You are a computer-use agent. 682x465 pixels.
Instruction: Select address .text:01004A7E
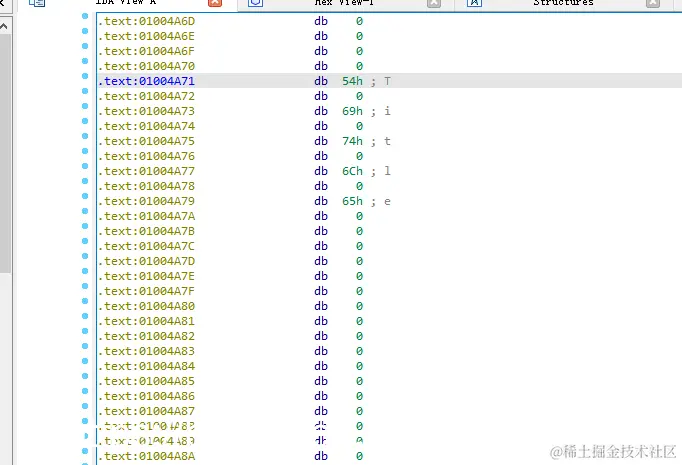tap(147, 276)
